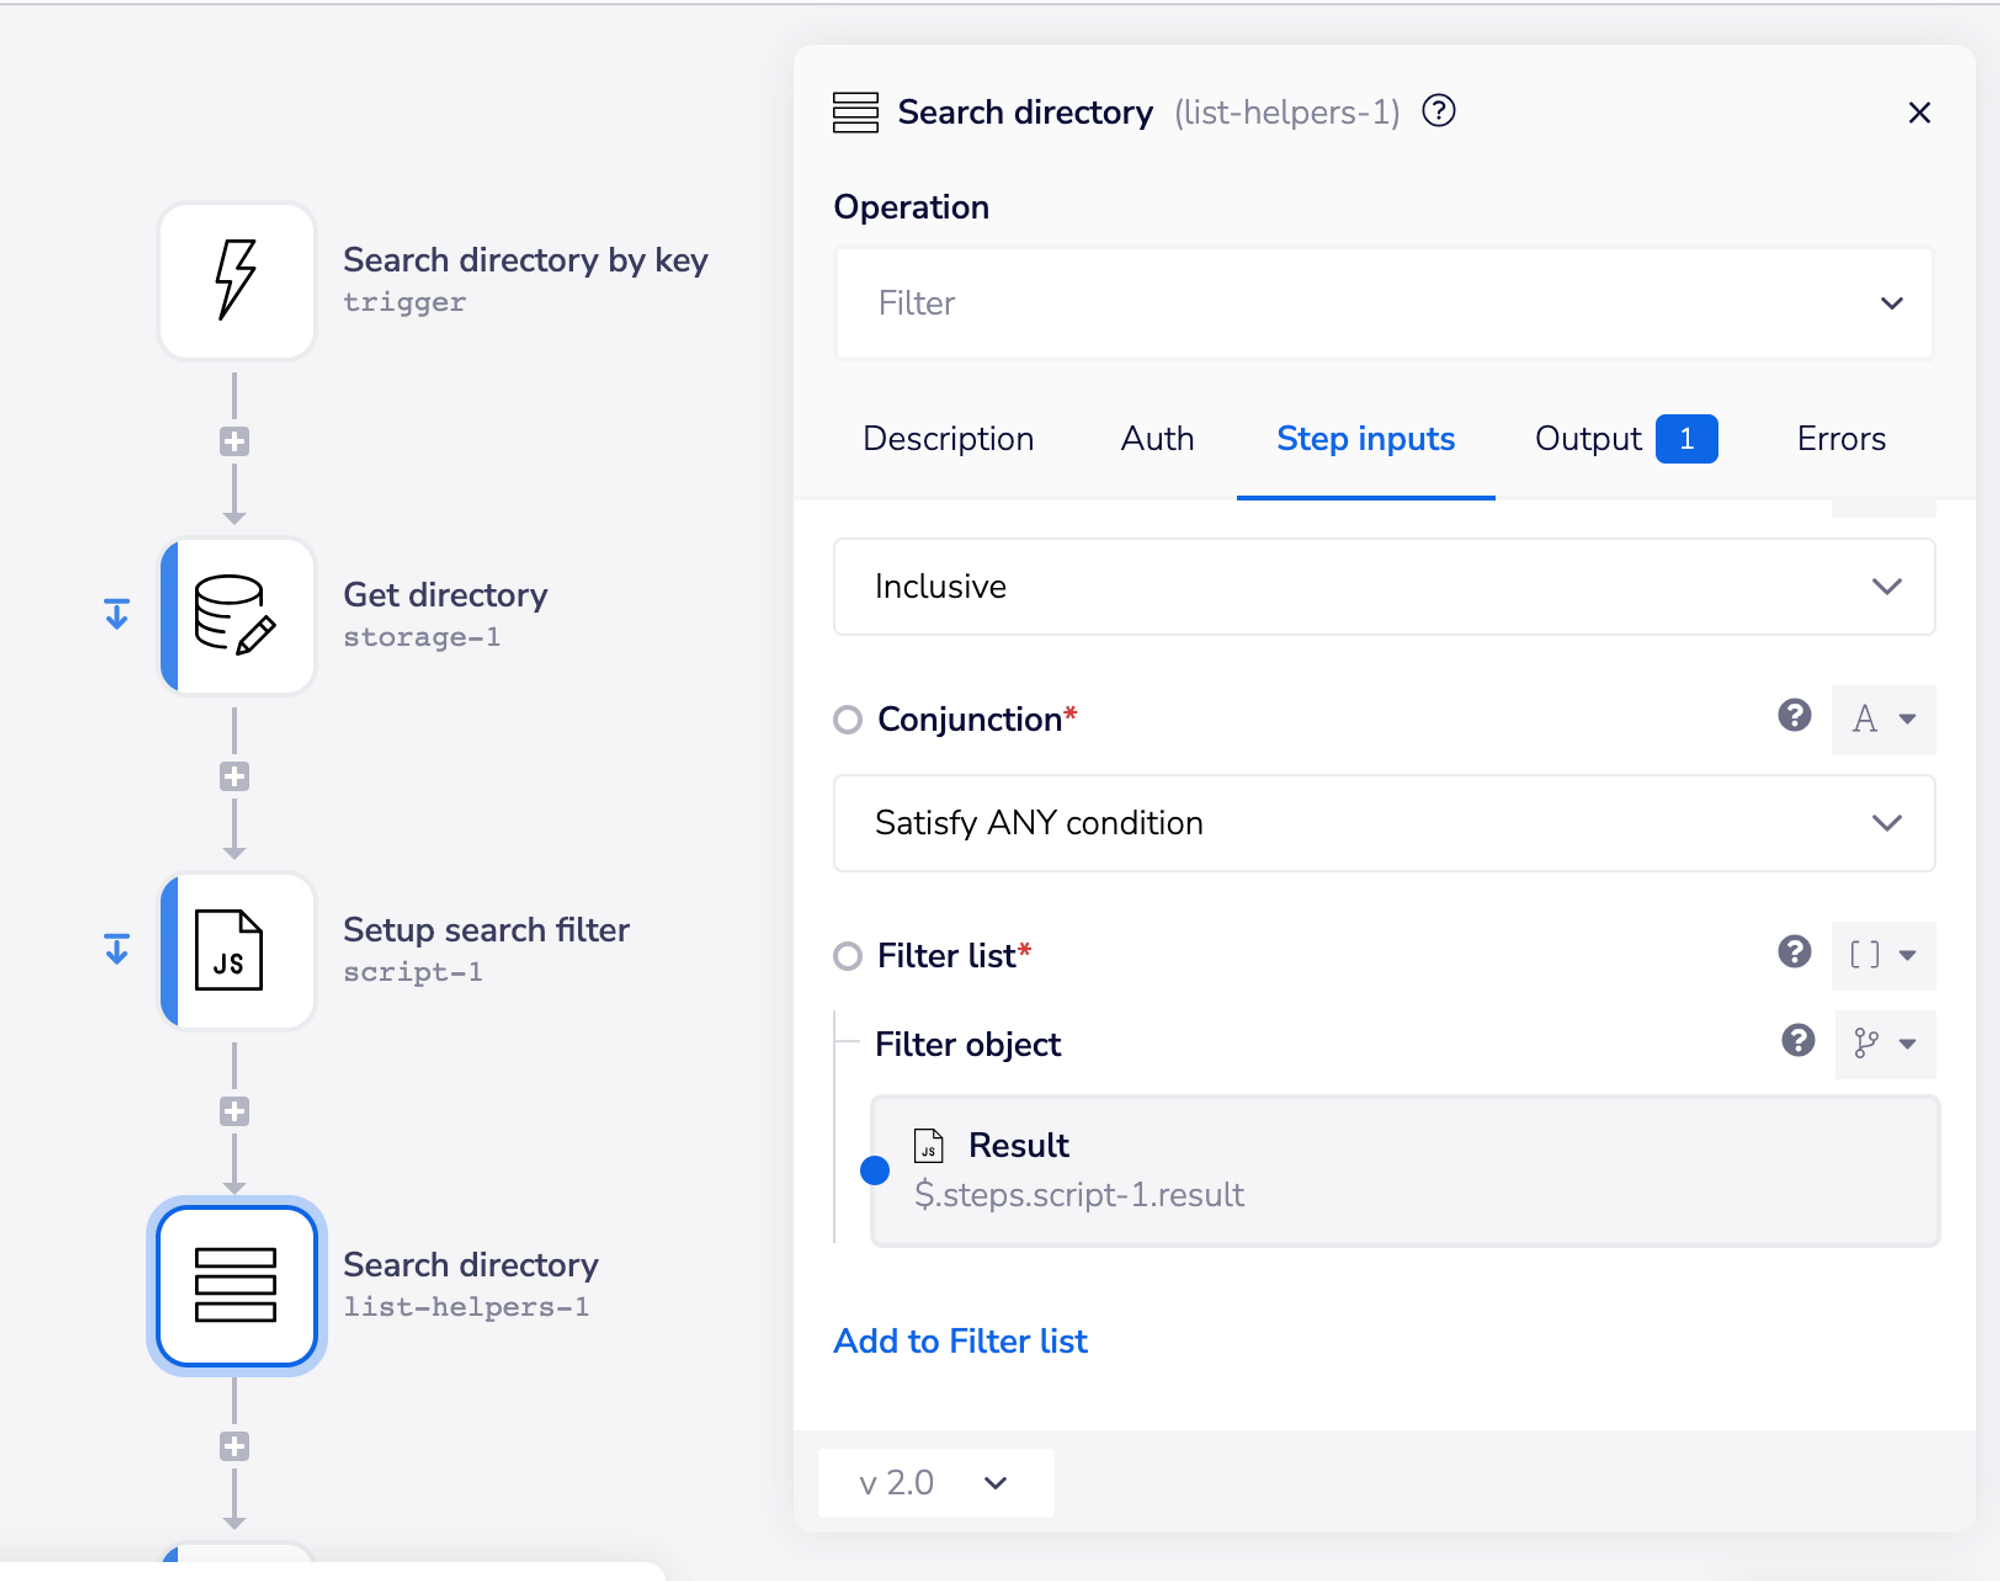Toggle the Filter list radio button
Screen dimensions: 2000x1581
848,956
